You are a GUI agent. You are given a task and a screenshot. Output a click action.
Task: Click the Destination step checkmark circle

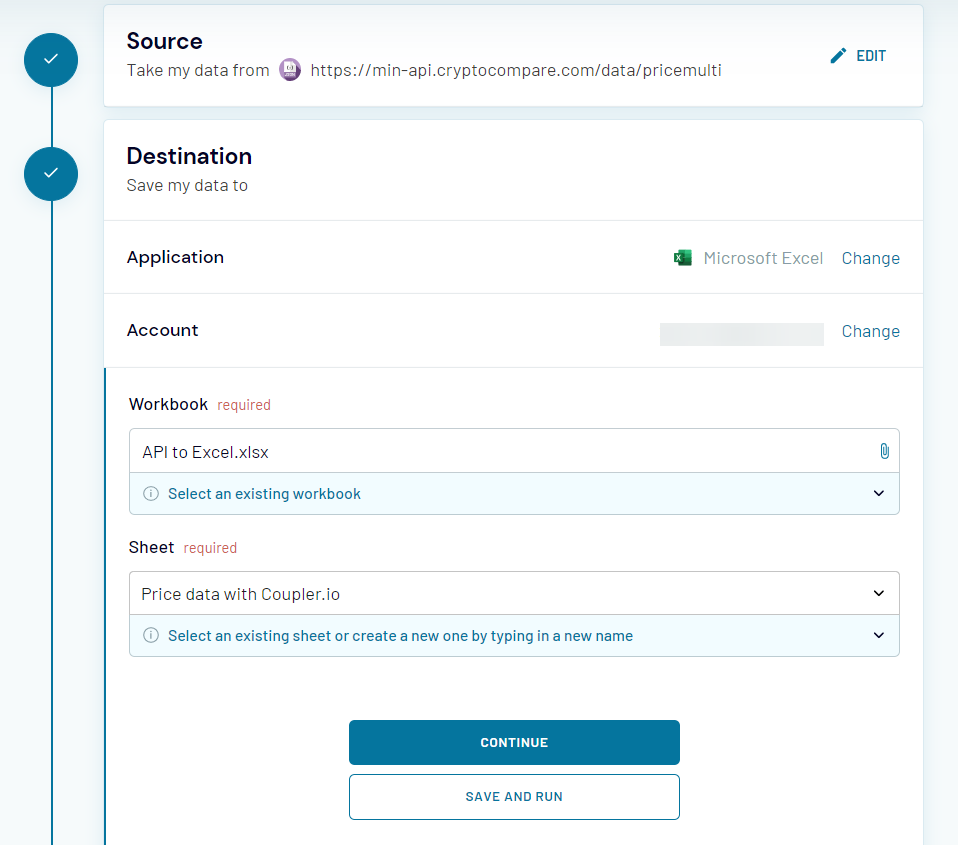pos(51,174)
